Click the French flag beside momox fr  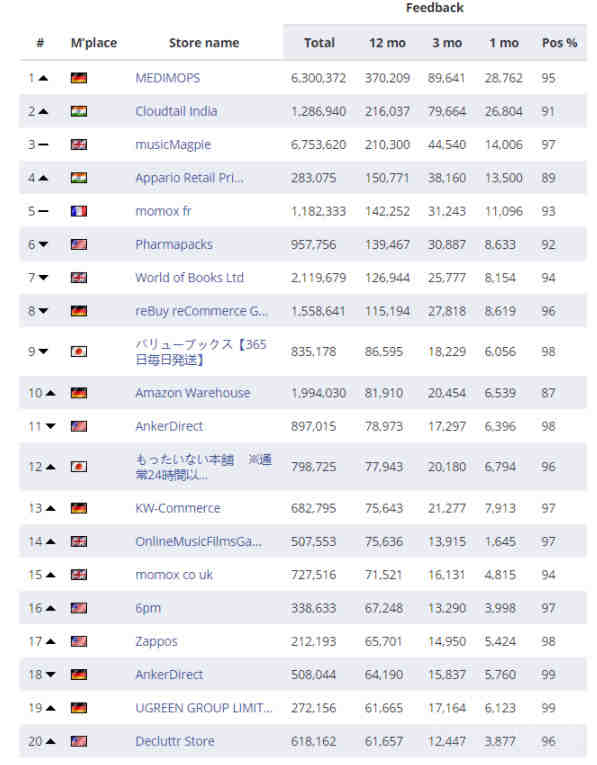pyautogui.click(x=79, y=211)
